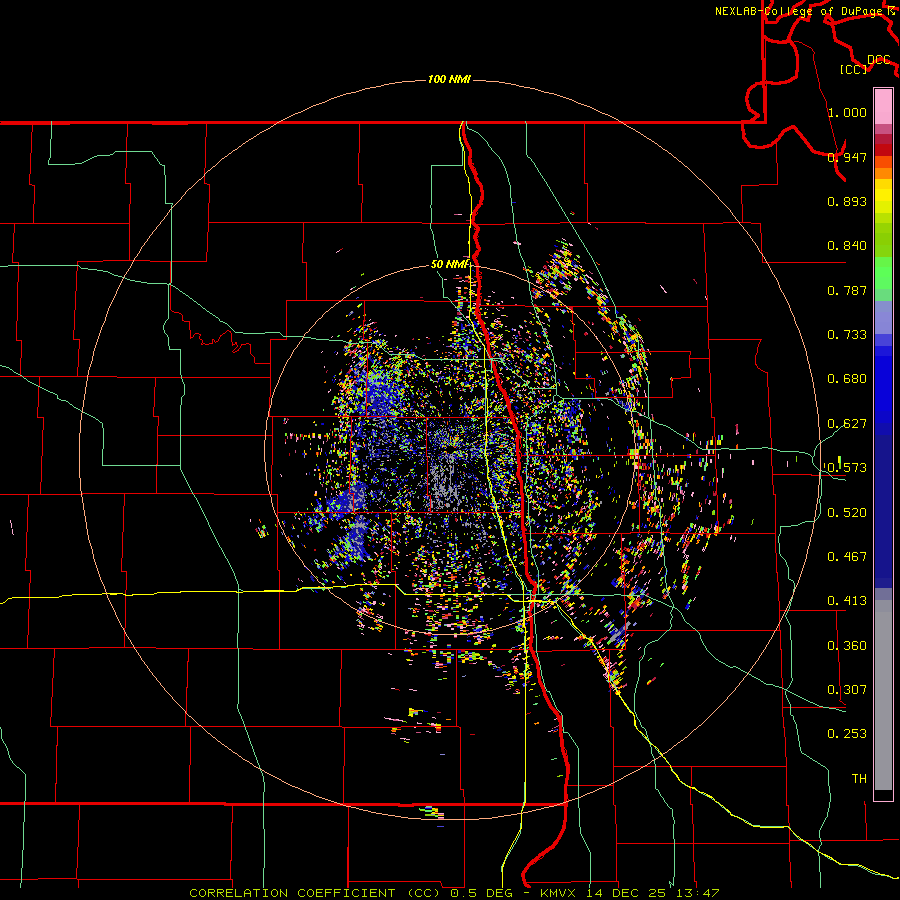
Task: Pick the gray segment of the color bar
Action: (x=883, y=695)
